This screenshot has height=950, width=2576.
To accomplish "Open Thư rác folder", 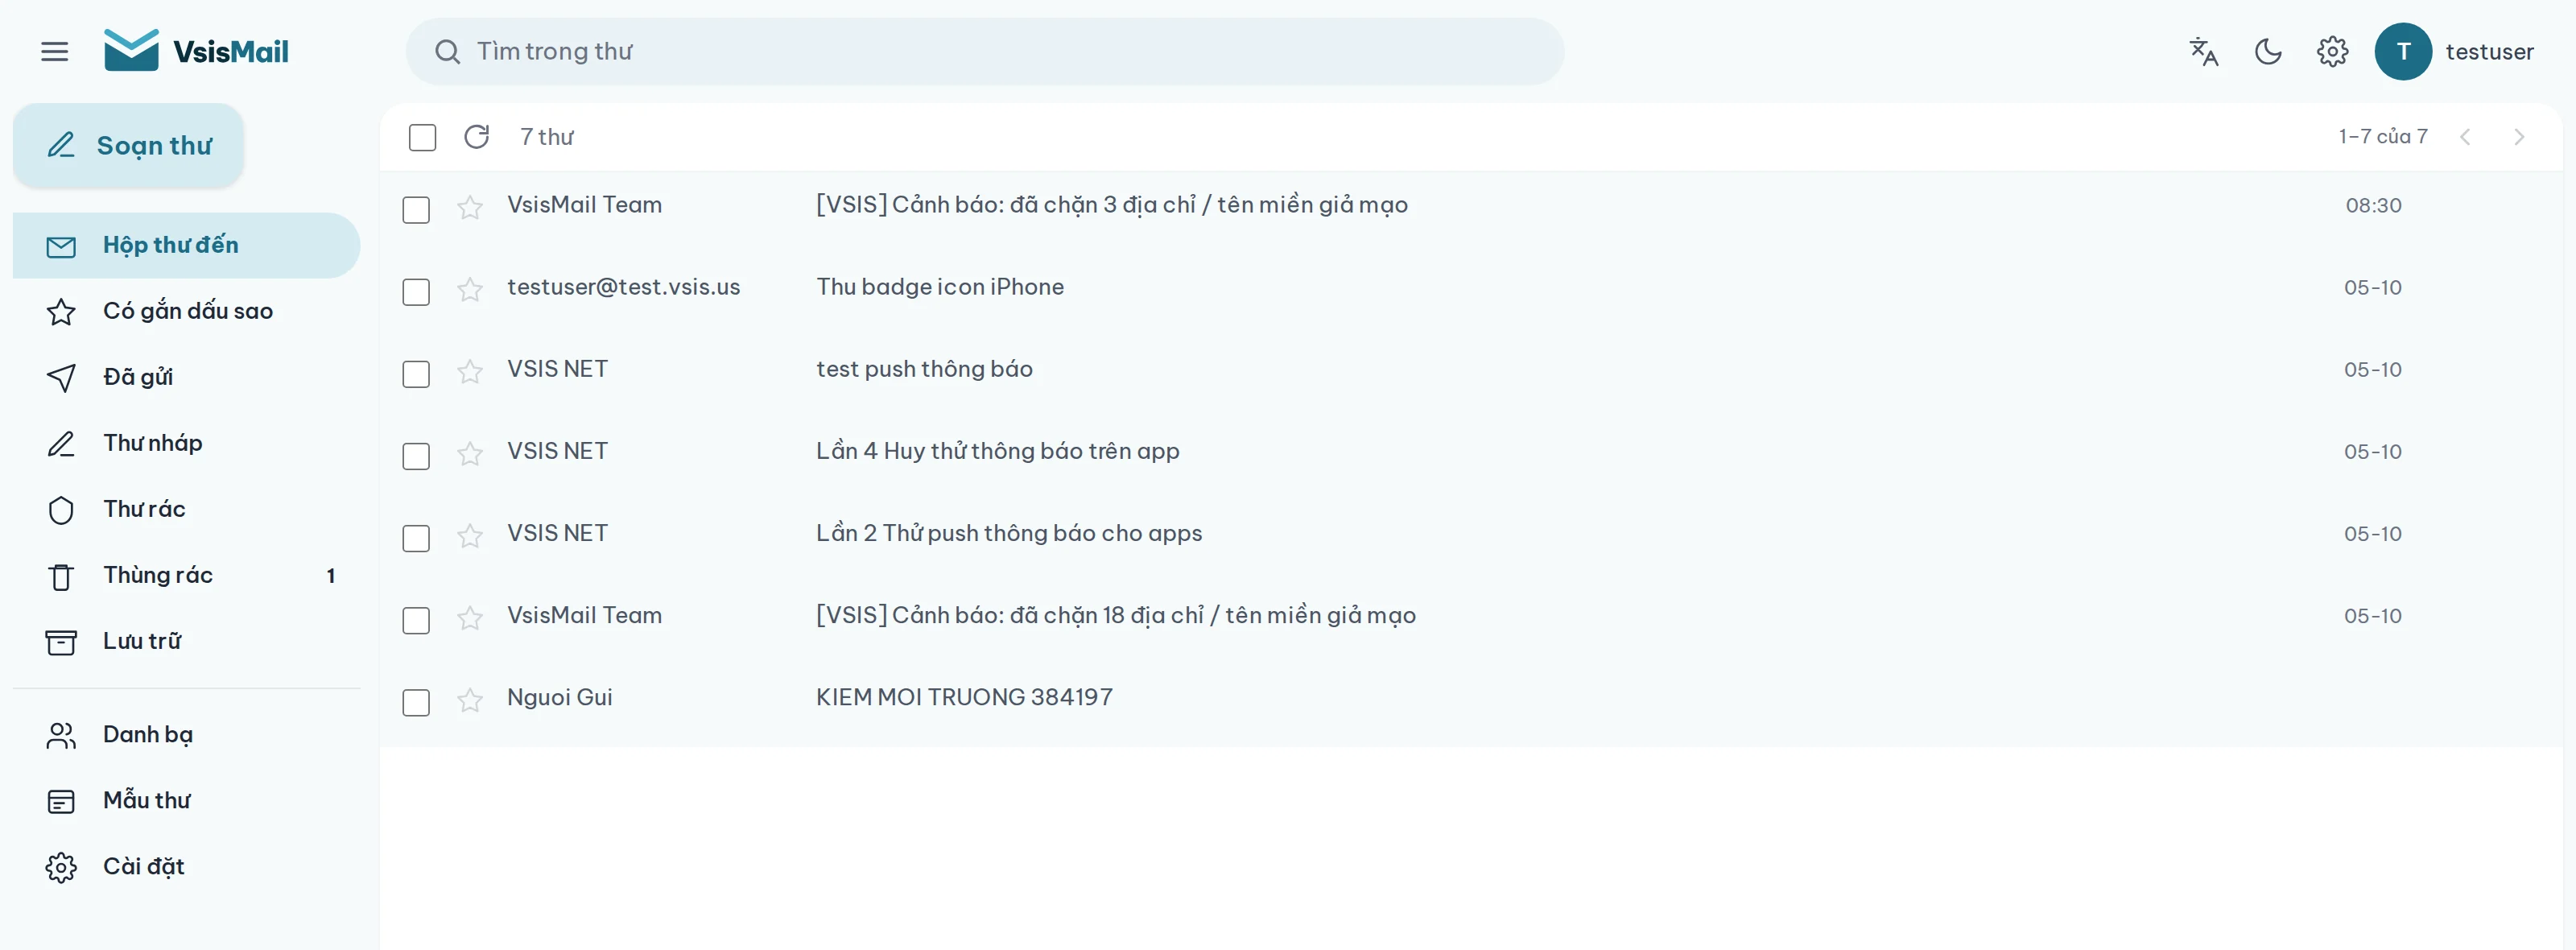I will click(186, 509).
